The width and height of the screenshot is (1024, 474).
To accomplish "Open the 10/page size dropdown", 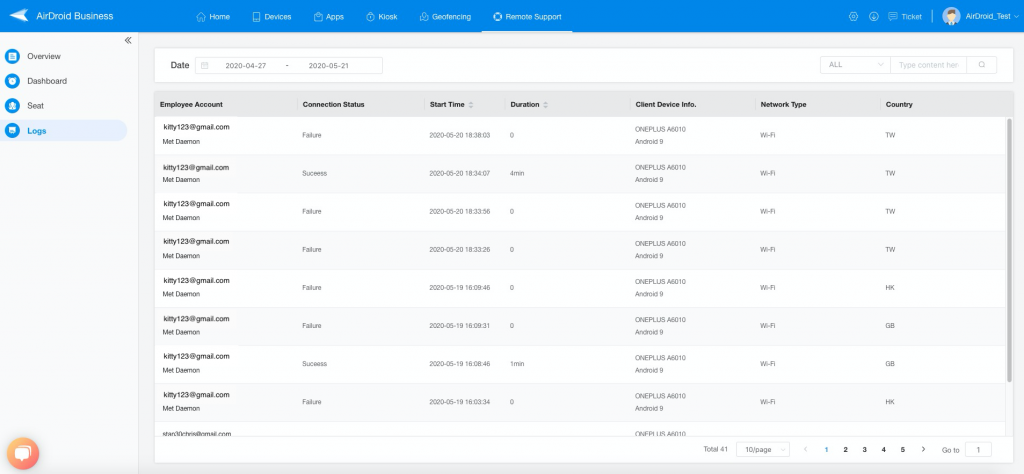I will (763, 449).
